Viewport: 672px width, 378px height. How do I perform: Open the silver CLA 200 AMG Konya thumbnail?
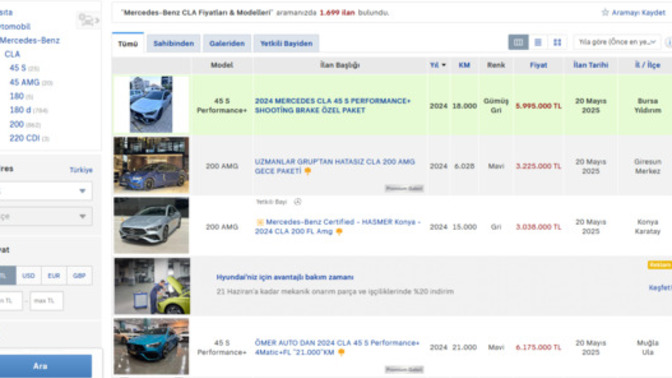(x=151, y=225)
